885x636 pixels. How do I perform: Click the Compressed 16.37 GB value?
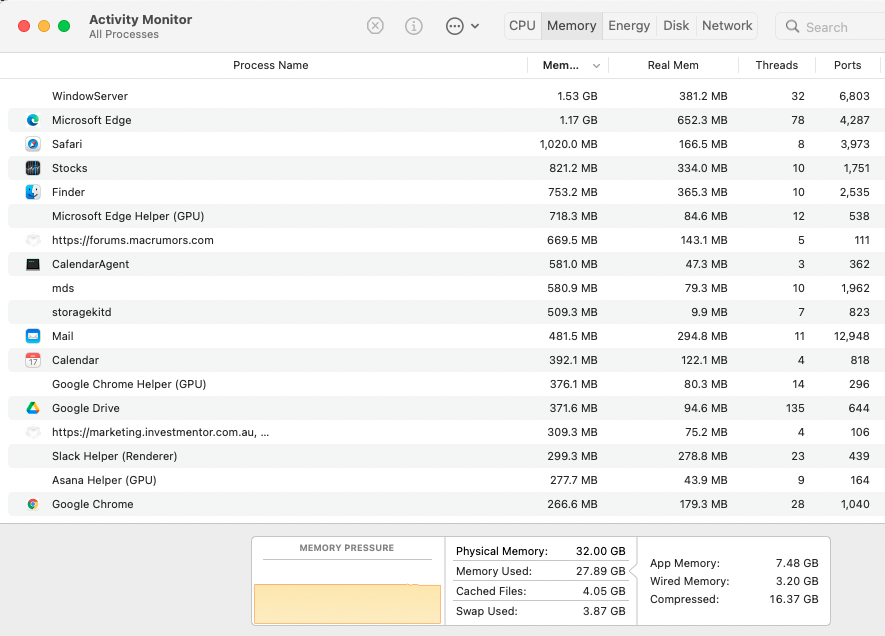coord(794,599)
